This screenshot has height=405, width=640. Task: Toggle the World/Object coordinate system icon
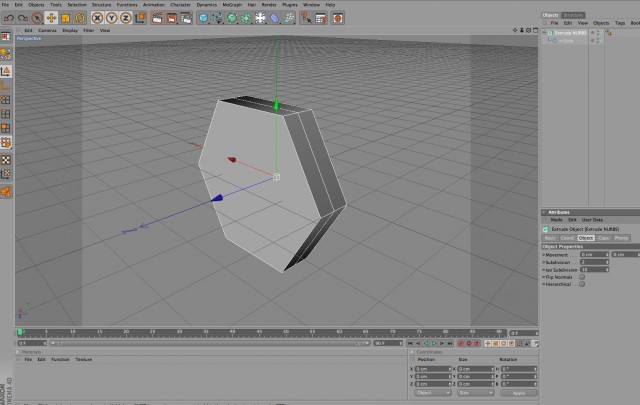pyautogui.click(x=140, y=18)
